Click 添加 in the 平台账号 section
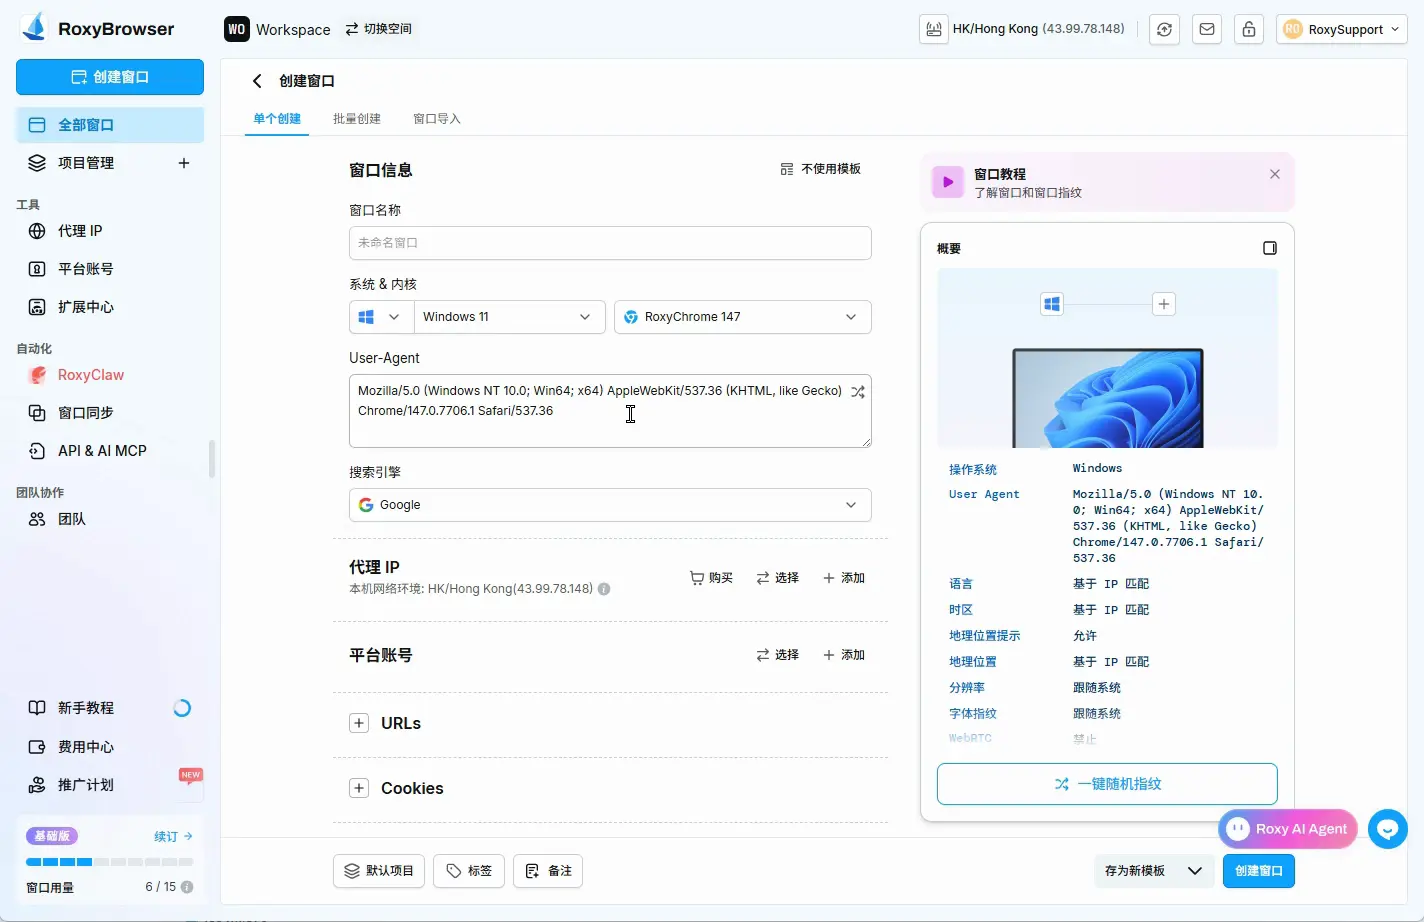Screen dimensions: 1424x922 (x=844, y=655)
